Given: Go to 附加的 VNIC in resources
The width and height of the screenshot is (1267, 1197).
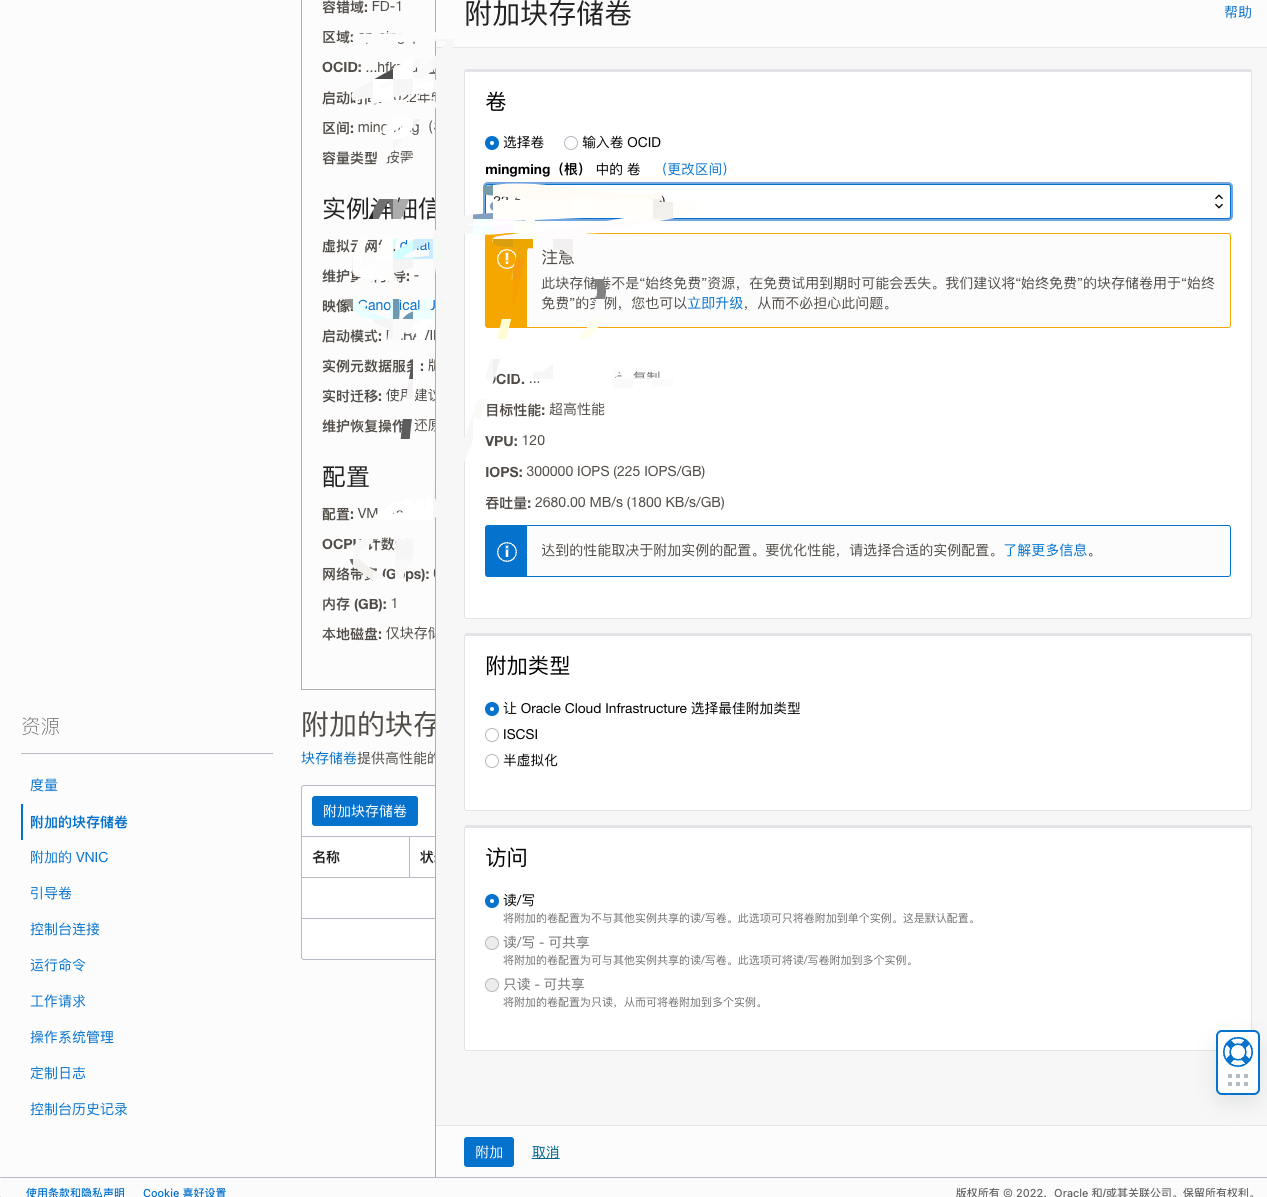Looking at the screenshot, I should (69, 857).
